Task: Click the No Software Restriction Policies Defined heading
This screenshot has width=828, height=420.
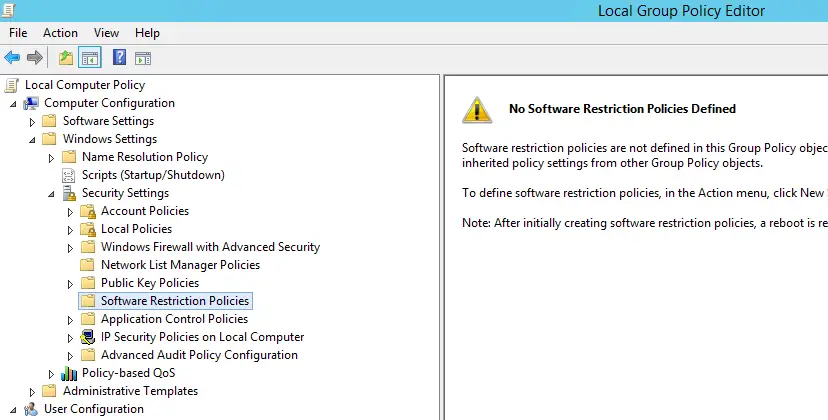Action: [x=622, y=108]
